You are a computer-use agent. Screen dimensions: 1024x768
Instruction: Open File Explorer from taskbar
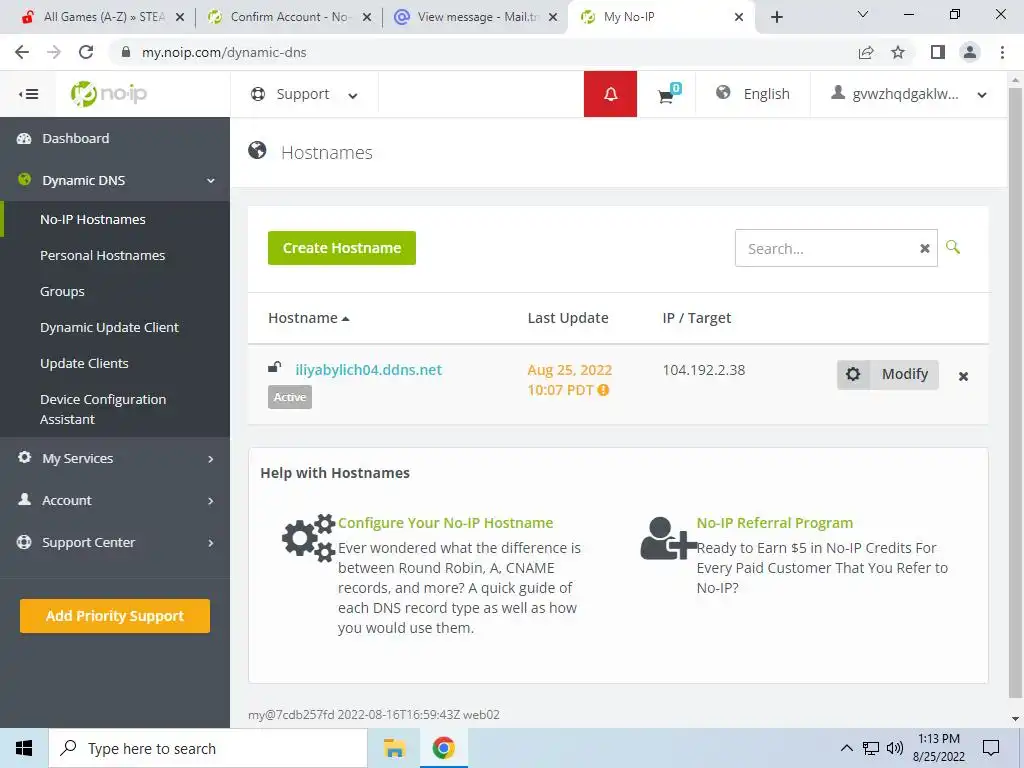point(394,748)
